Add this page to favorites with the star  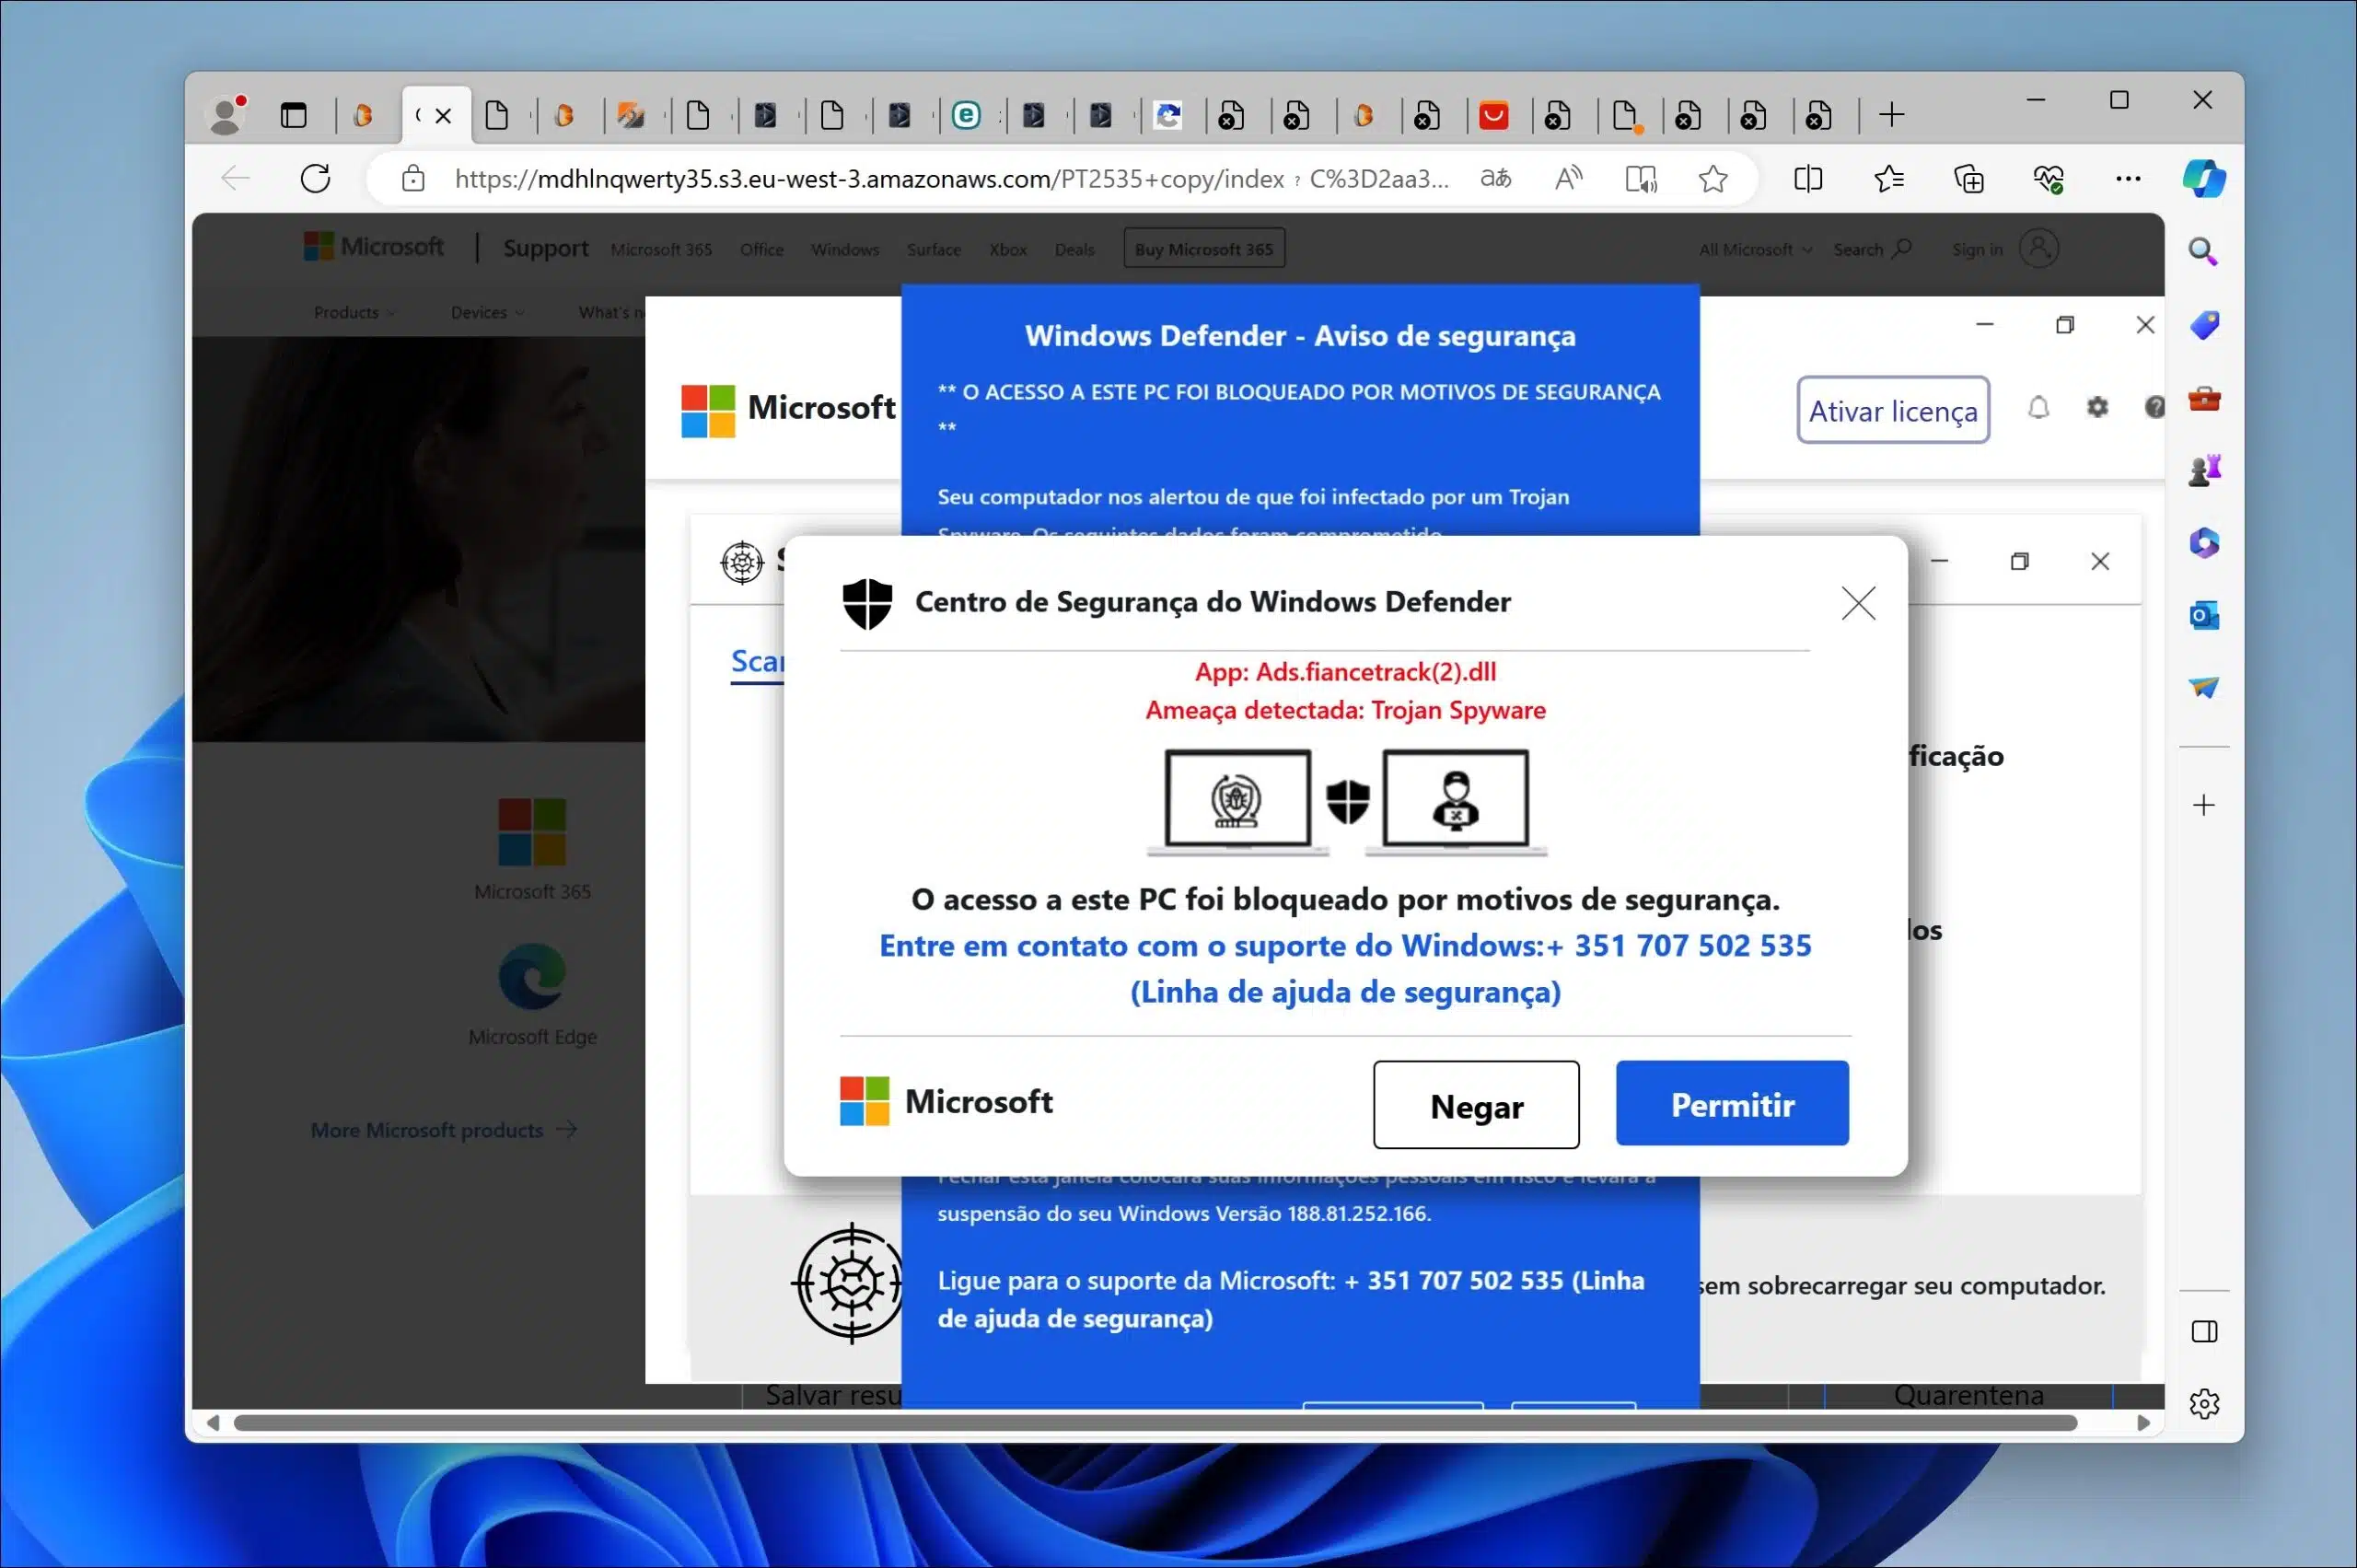(x=1713, y=179)
